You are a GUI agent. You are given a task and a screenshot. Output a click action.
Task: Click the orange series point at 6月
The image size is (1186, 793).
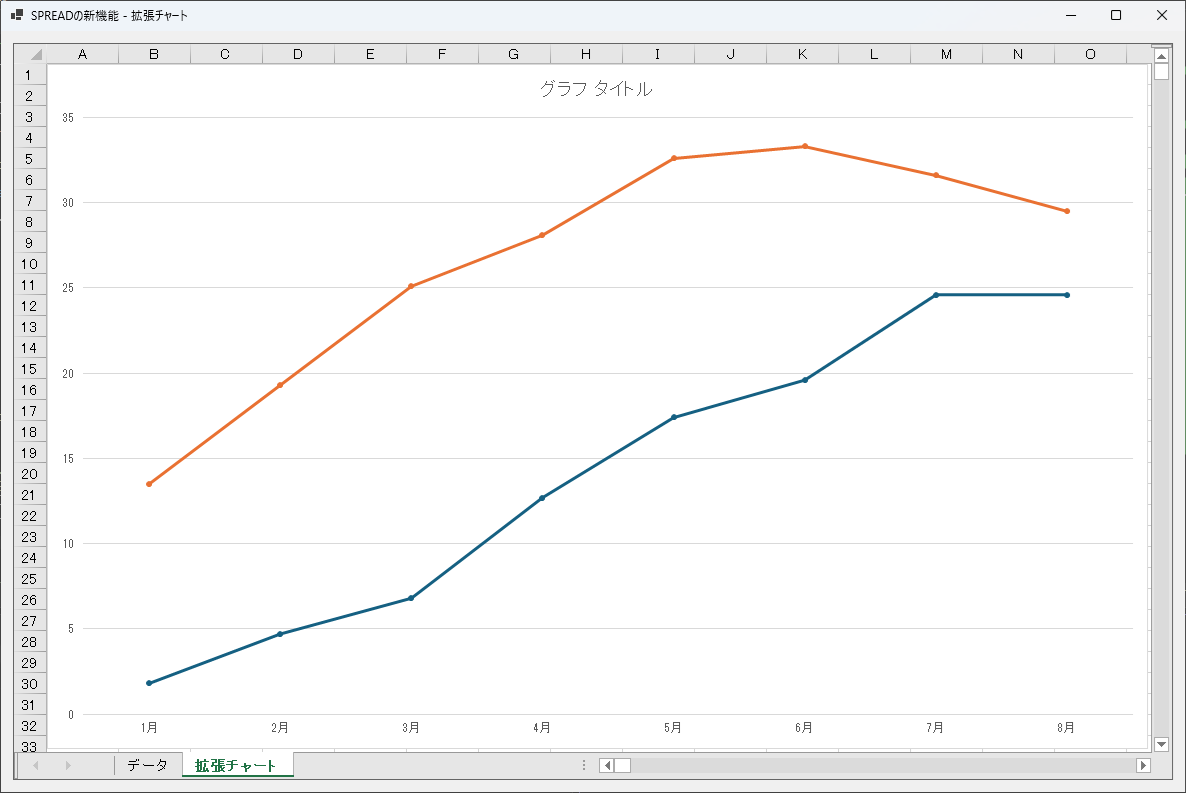[x=805, y=146]
